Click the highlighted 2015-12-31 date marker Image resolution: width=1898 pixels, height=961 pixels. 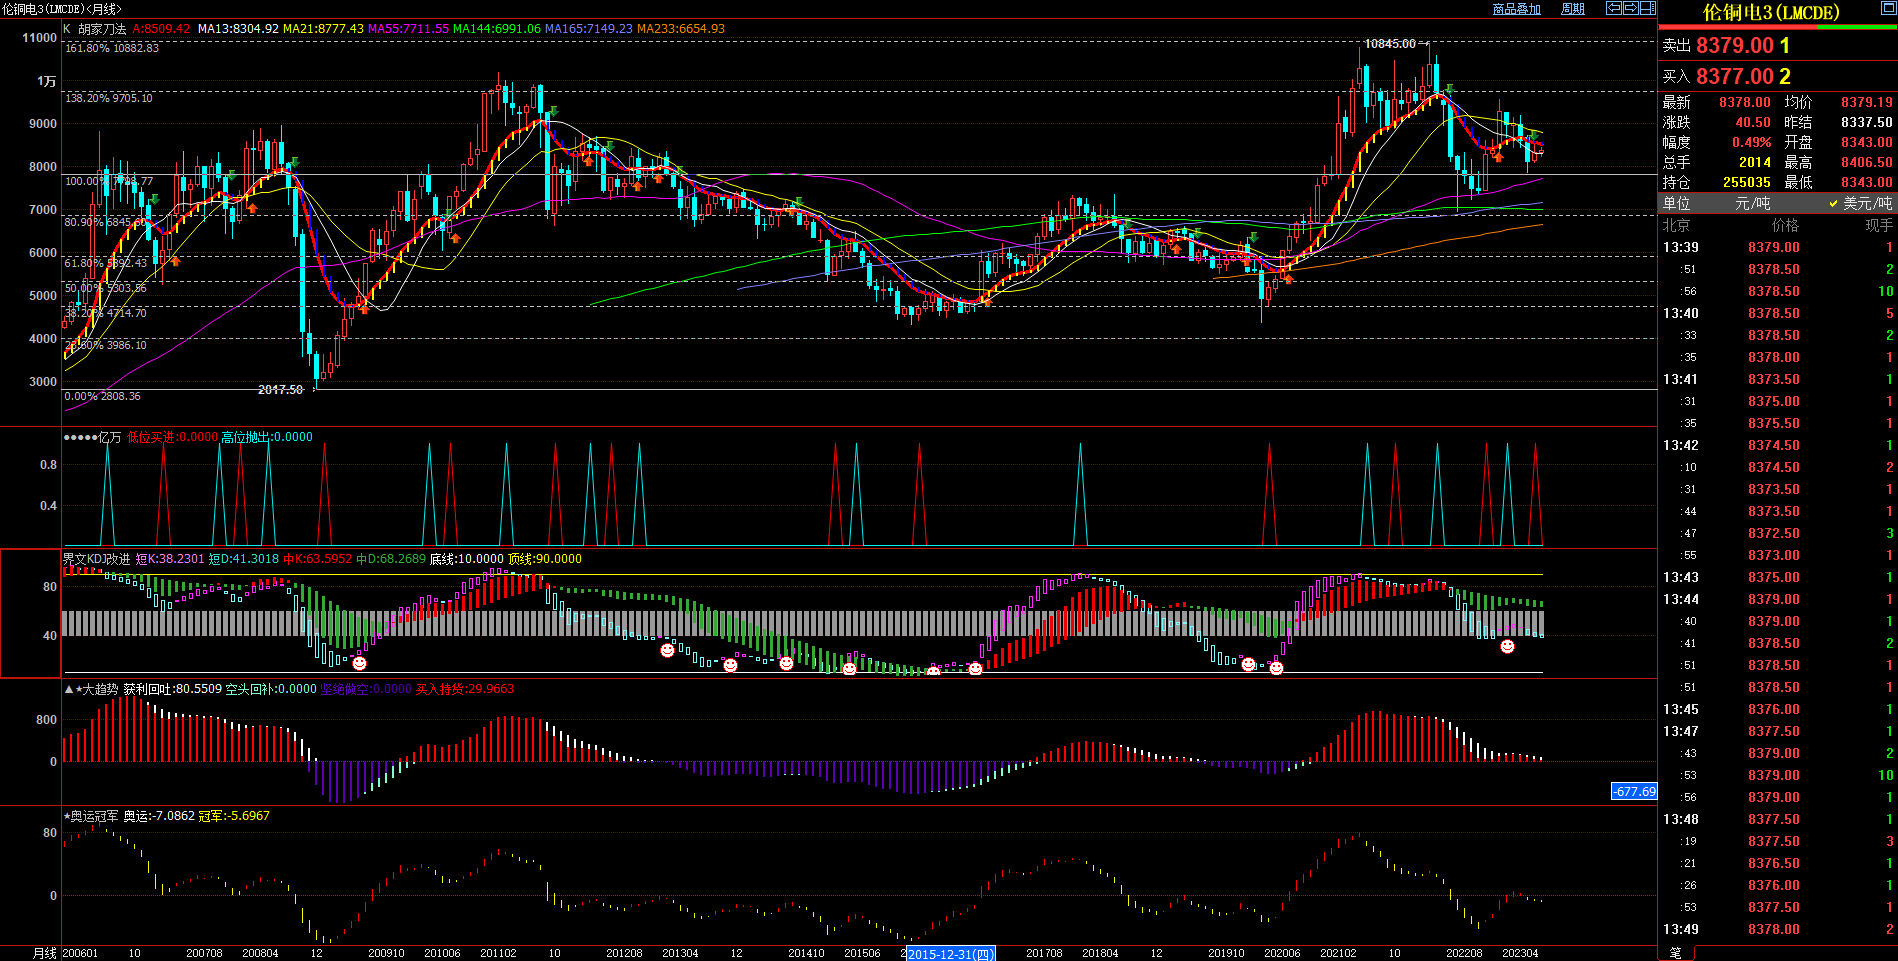950,954
